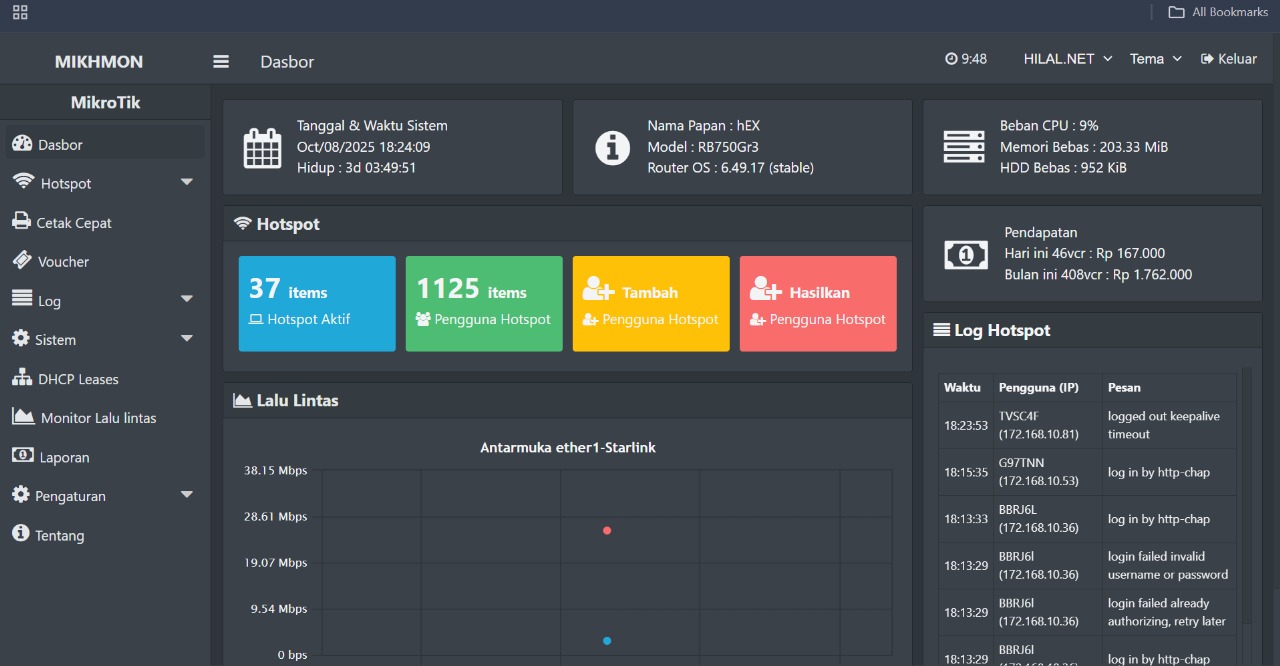Screen dimensions: 1280x666
Task: Click the DHCP Leases network icon
Action: pyautogui.click(x=21, y=378)
